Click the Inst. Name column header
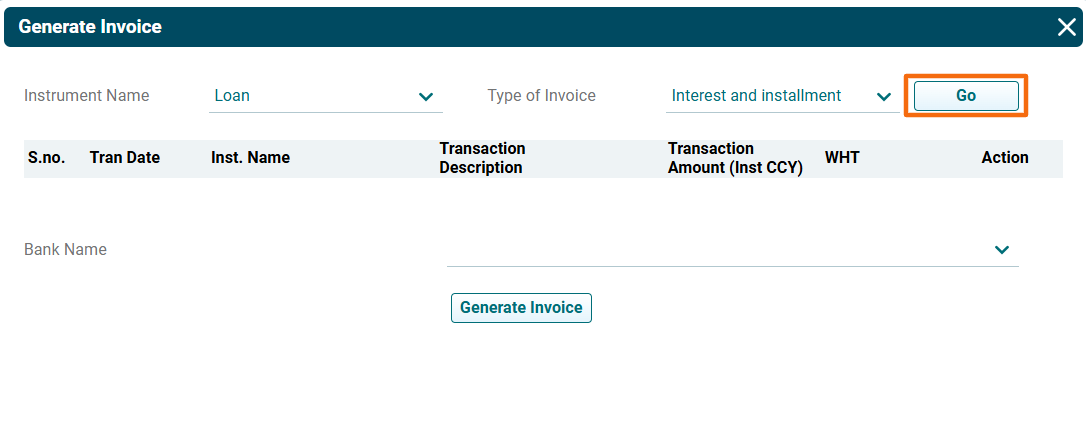 [250, 158]
